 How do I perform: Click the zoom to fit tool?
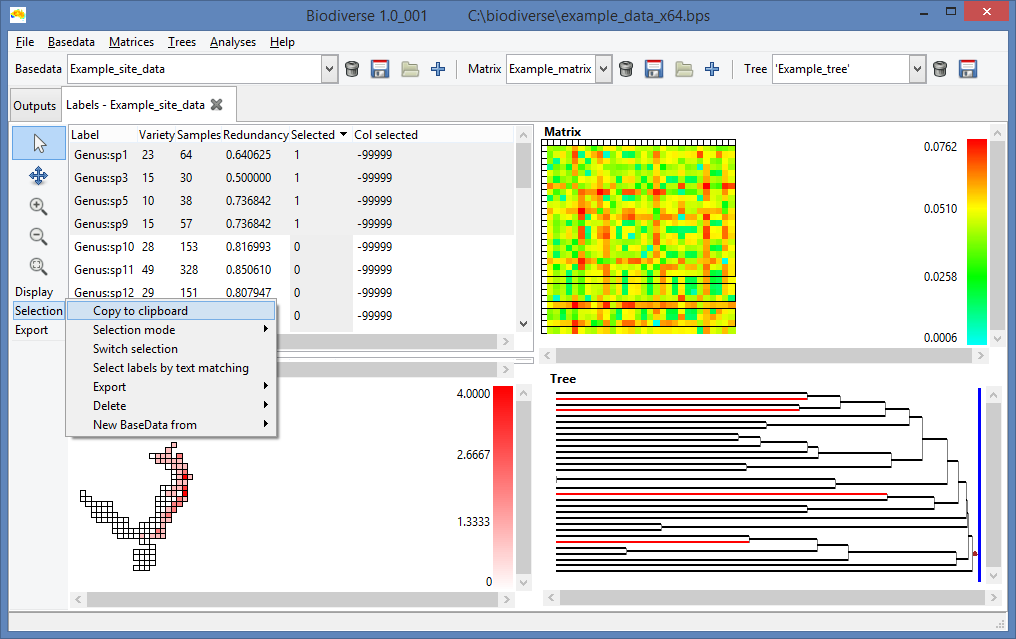[37, 266]
